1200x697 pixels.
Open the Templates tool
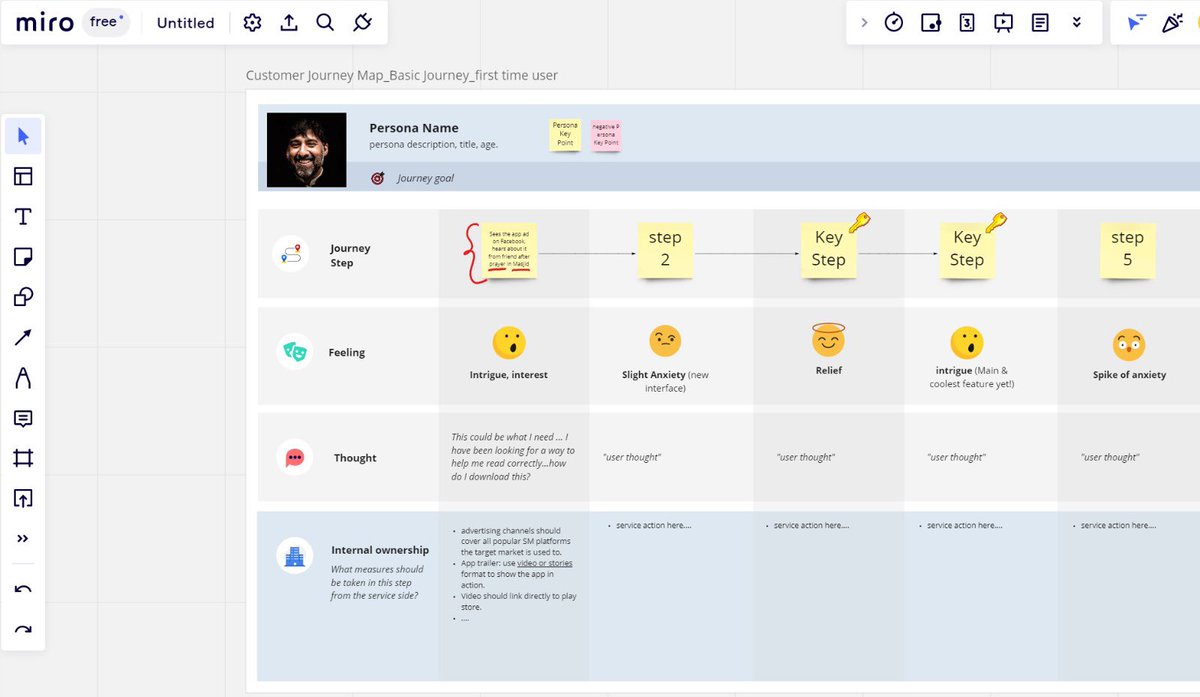coord(23,177)
